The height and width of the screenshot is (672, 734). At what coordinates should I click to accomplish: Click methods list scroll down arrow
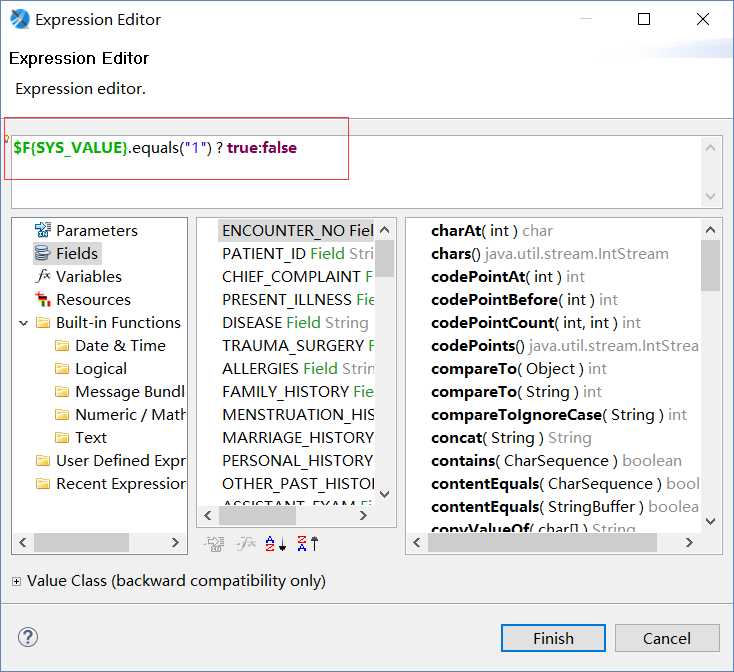(710, 521)
